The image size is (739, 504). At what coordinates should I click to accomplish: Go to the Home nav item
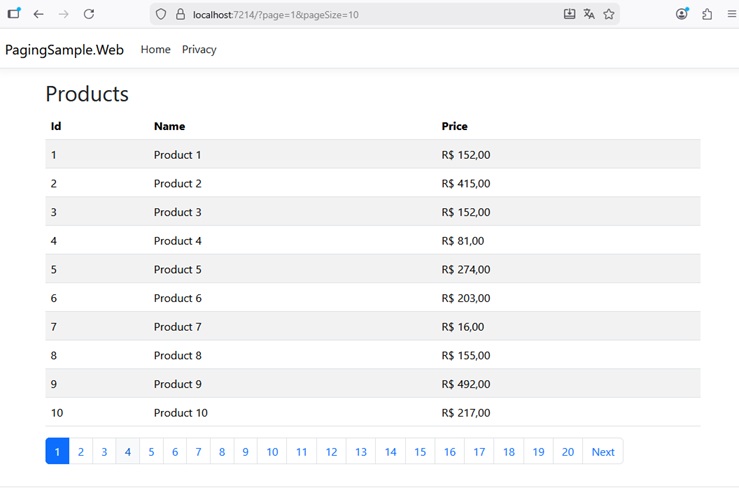coord(155,49)
